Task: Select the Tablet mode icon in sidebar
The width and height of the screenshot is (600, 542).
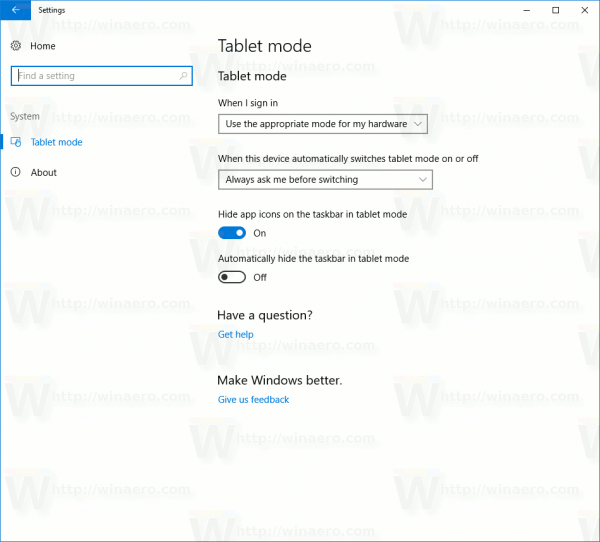Action: coord(16,142)
